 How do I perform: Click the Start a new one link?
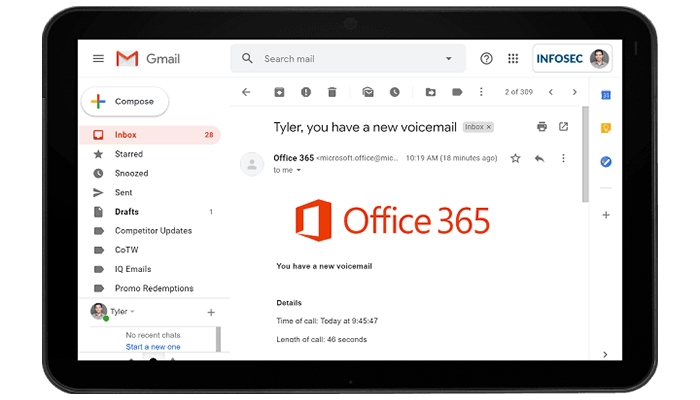click(x=153, y=347)
